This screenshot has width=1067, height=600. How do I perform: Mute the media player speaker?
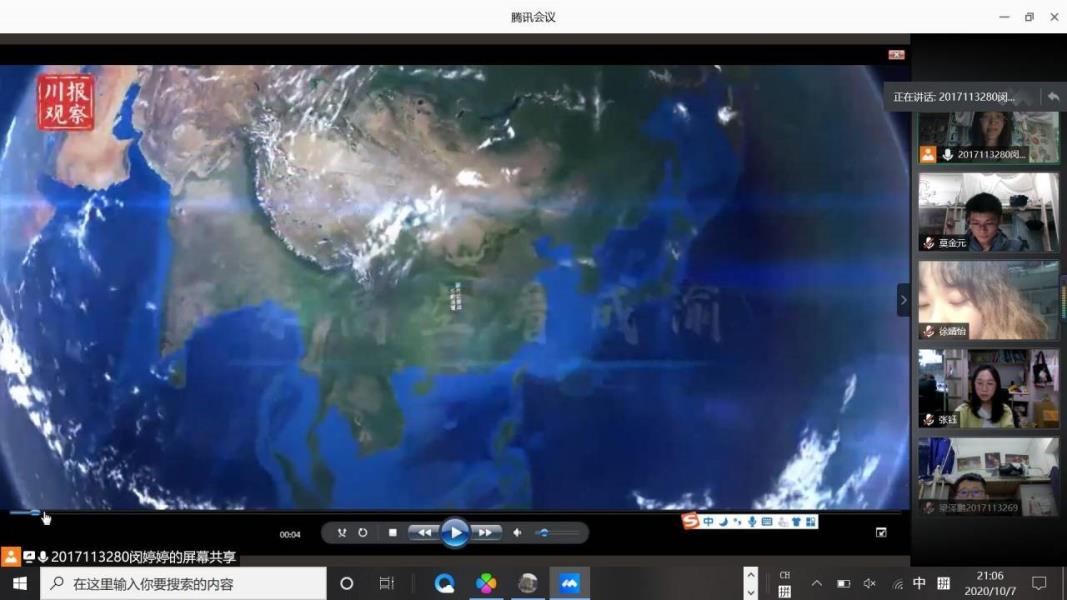[x=517, y=533]
